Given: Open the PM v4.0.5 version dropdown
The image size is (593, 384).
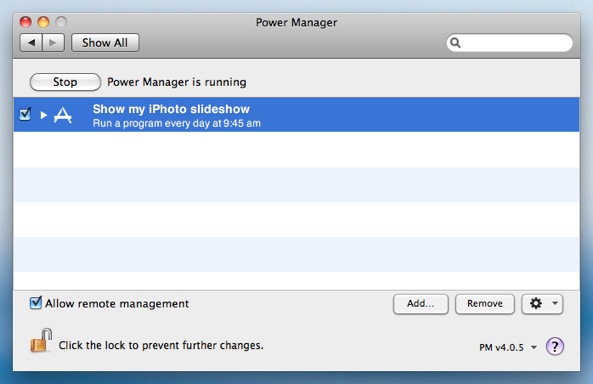Looking at the screenshot, I should (x=508, y=347).
